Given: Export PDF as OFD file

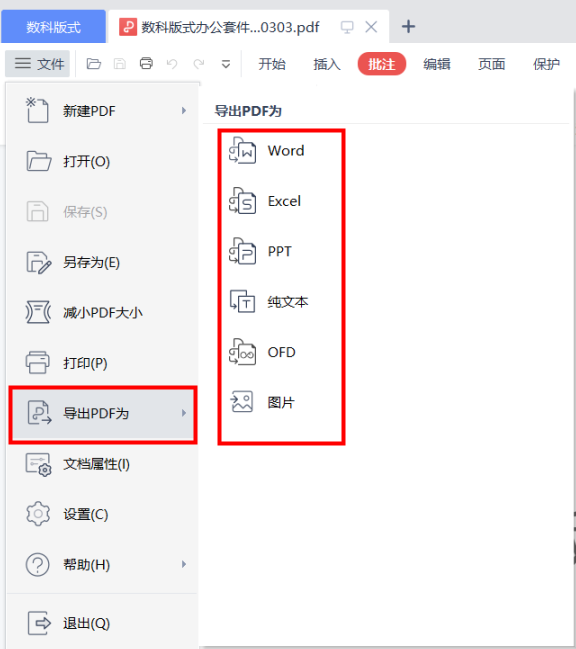Looking at the screenshot, I should [262, 352].
